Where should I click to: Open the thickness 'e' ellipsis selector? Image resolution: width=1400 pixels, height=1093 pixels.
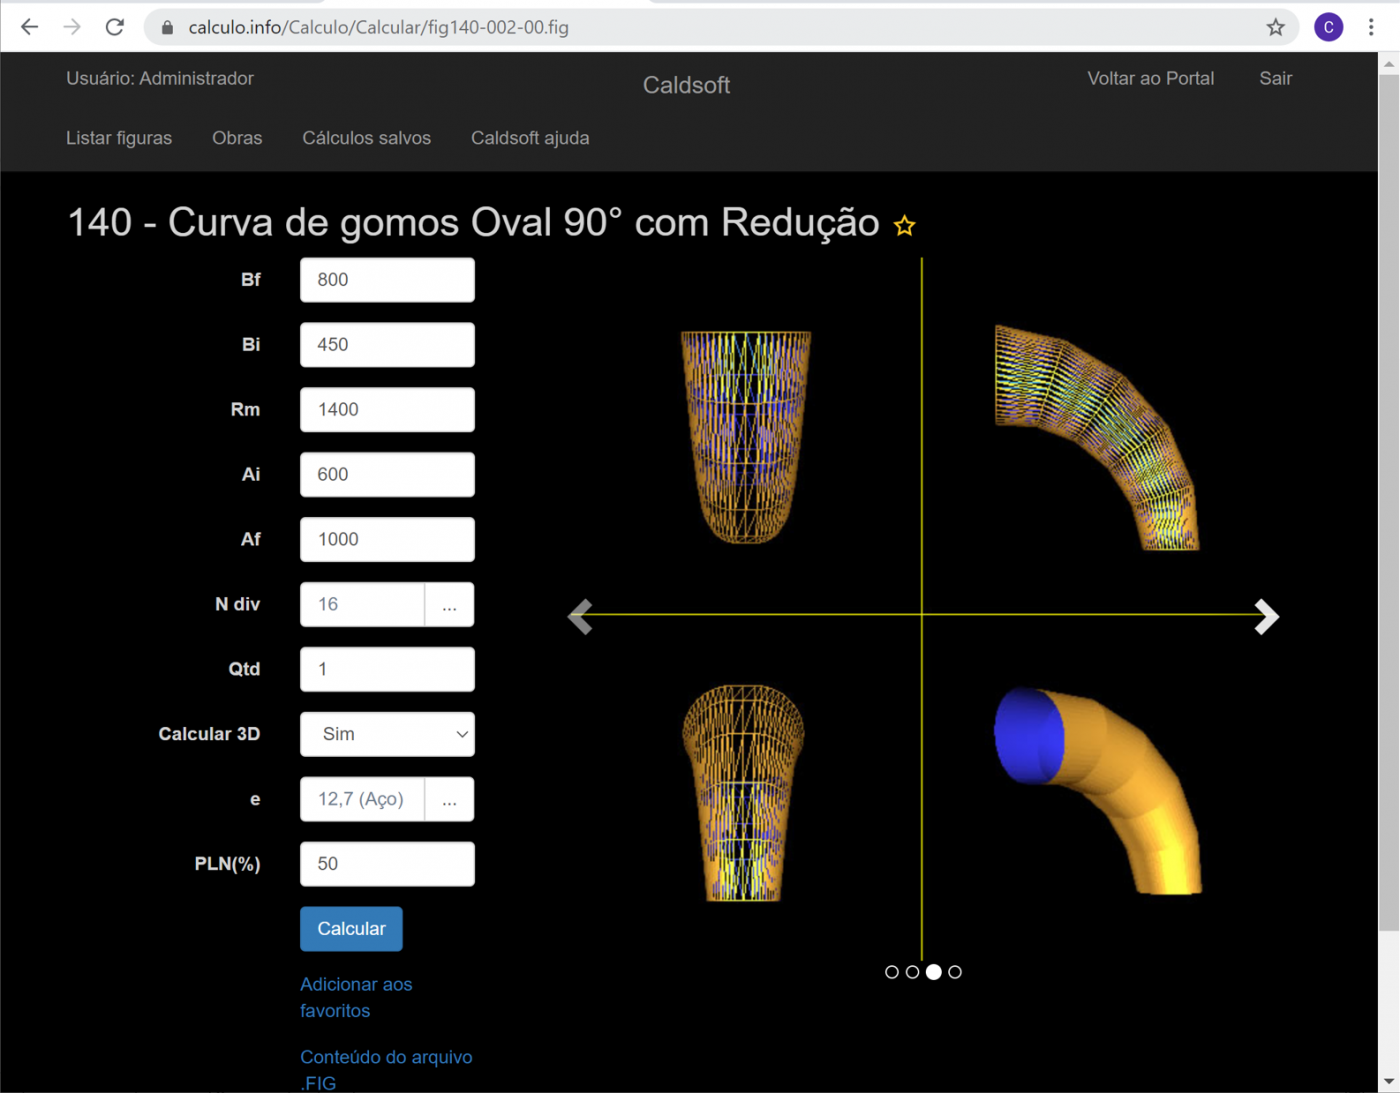tap(449, 799)
